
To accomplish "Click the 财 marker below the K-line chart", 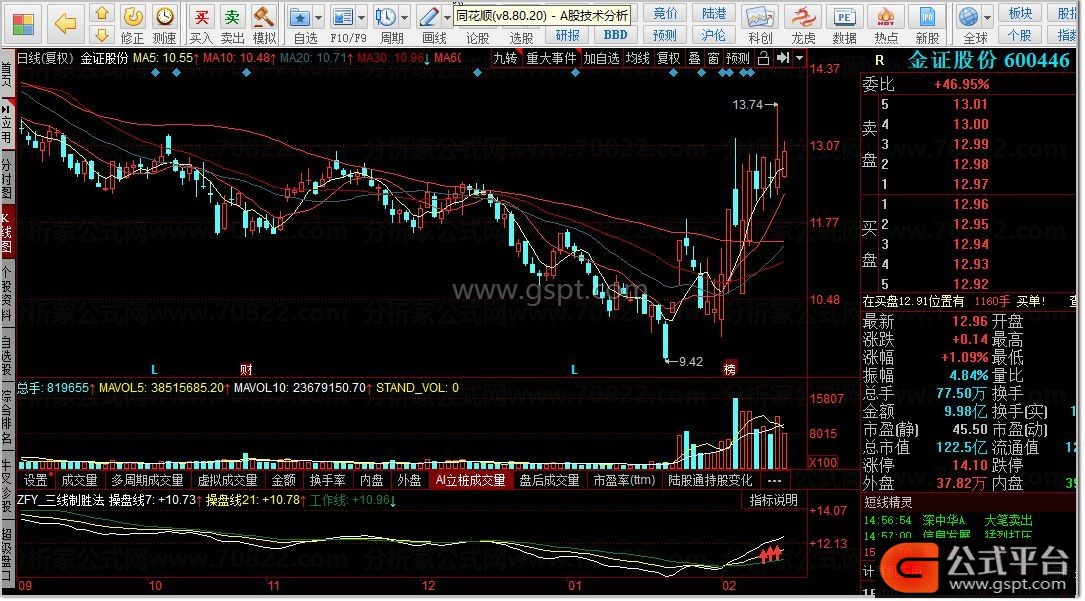I will click(246, 369).
